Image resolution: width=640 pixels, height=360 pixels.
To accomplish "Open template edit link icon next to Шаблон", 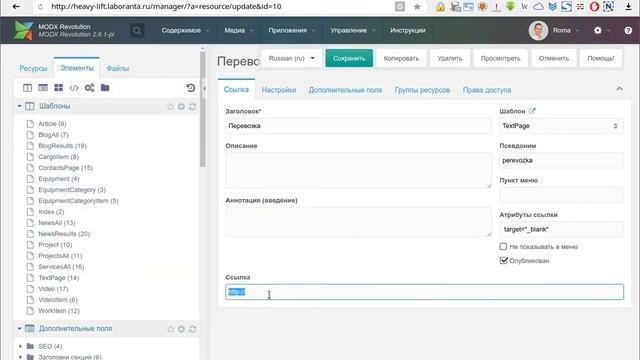I will click(532, 111).
